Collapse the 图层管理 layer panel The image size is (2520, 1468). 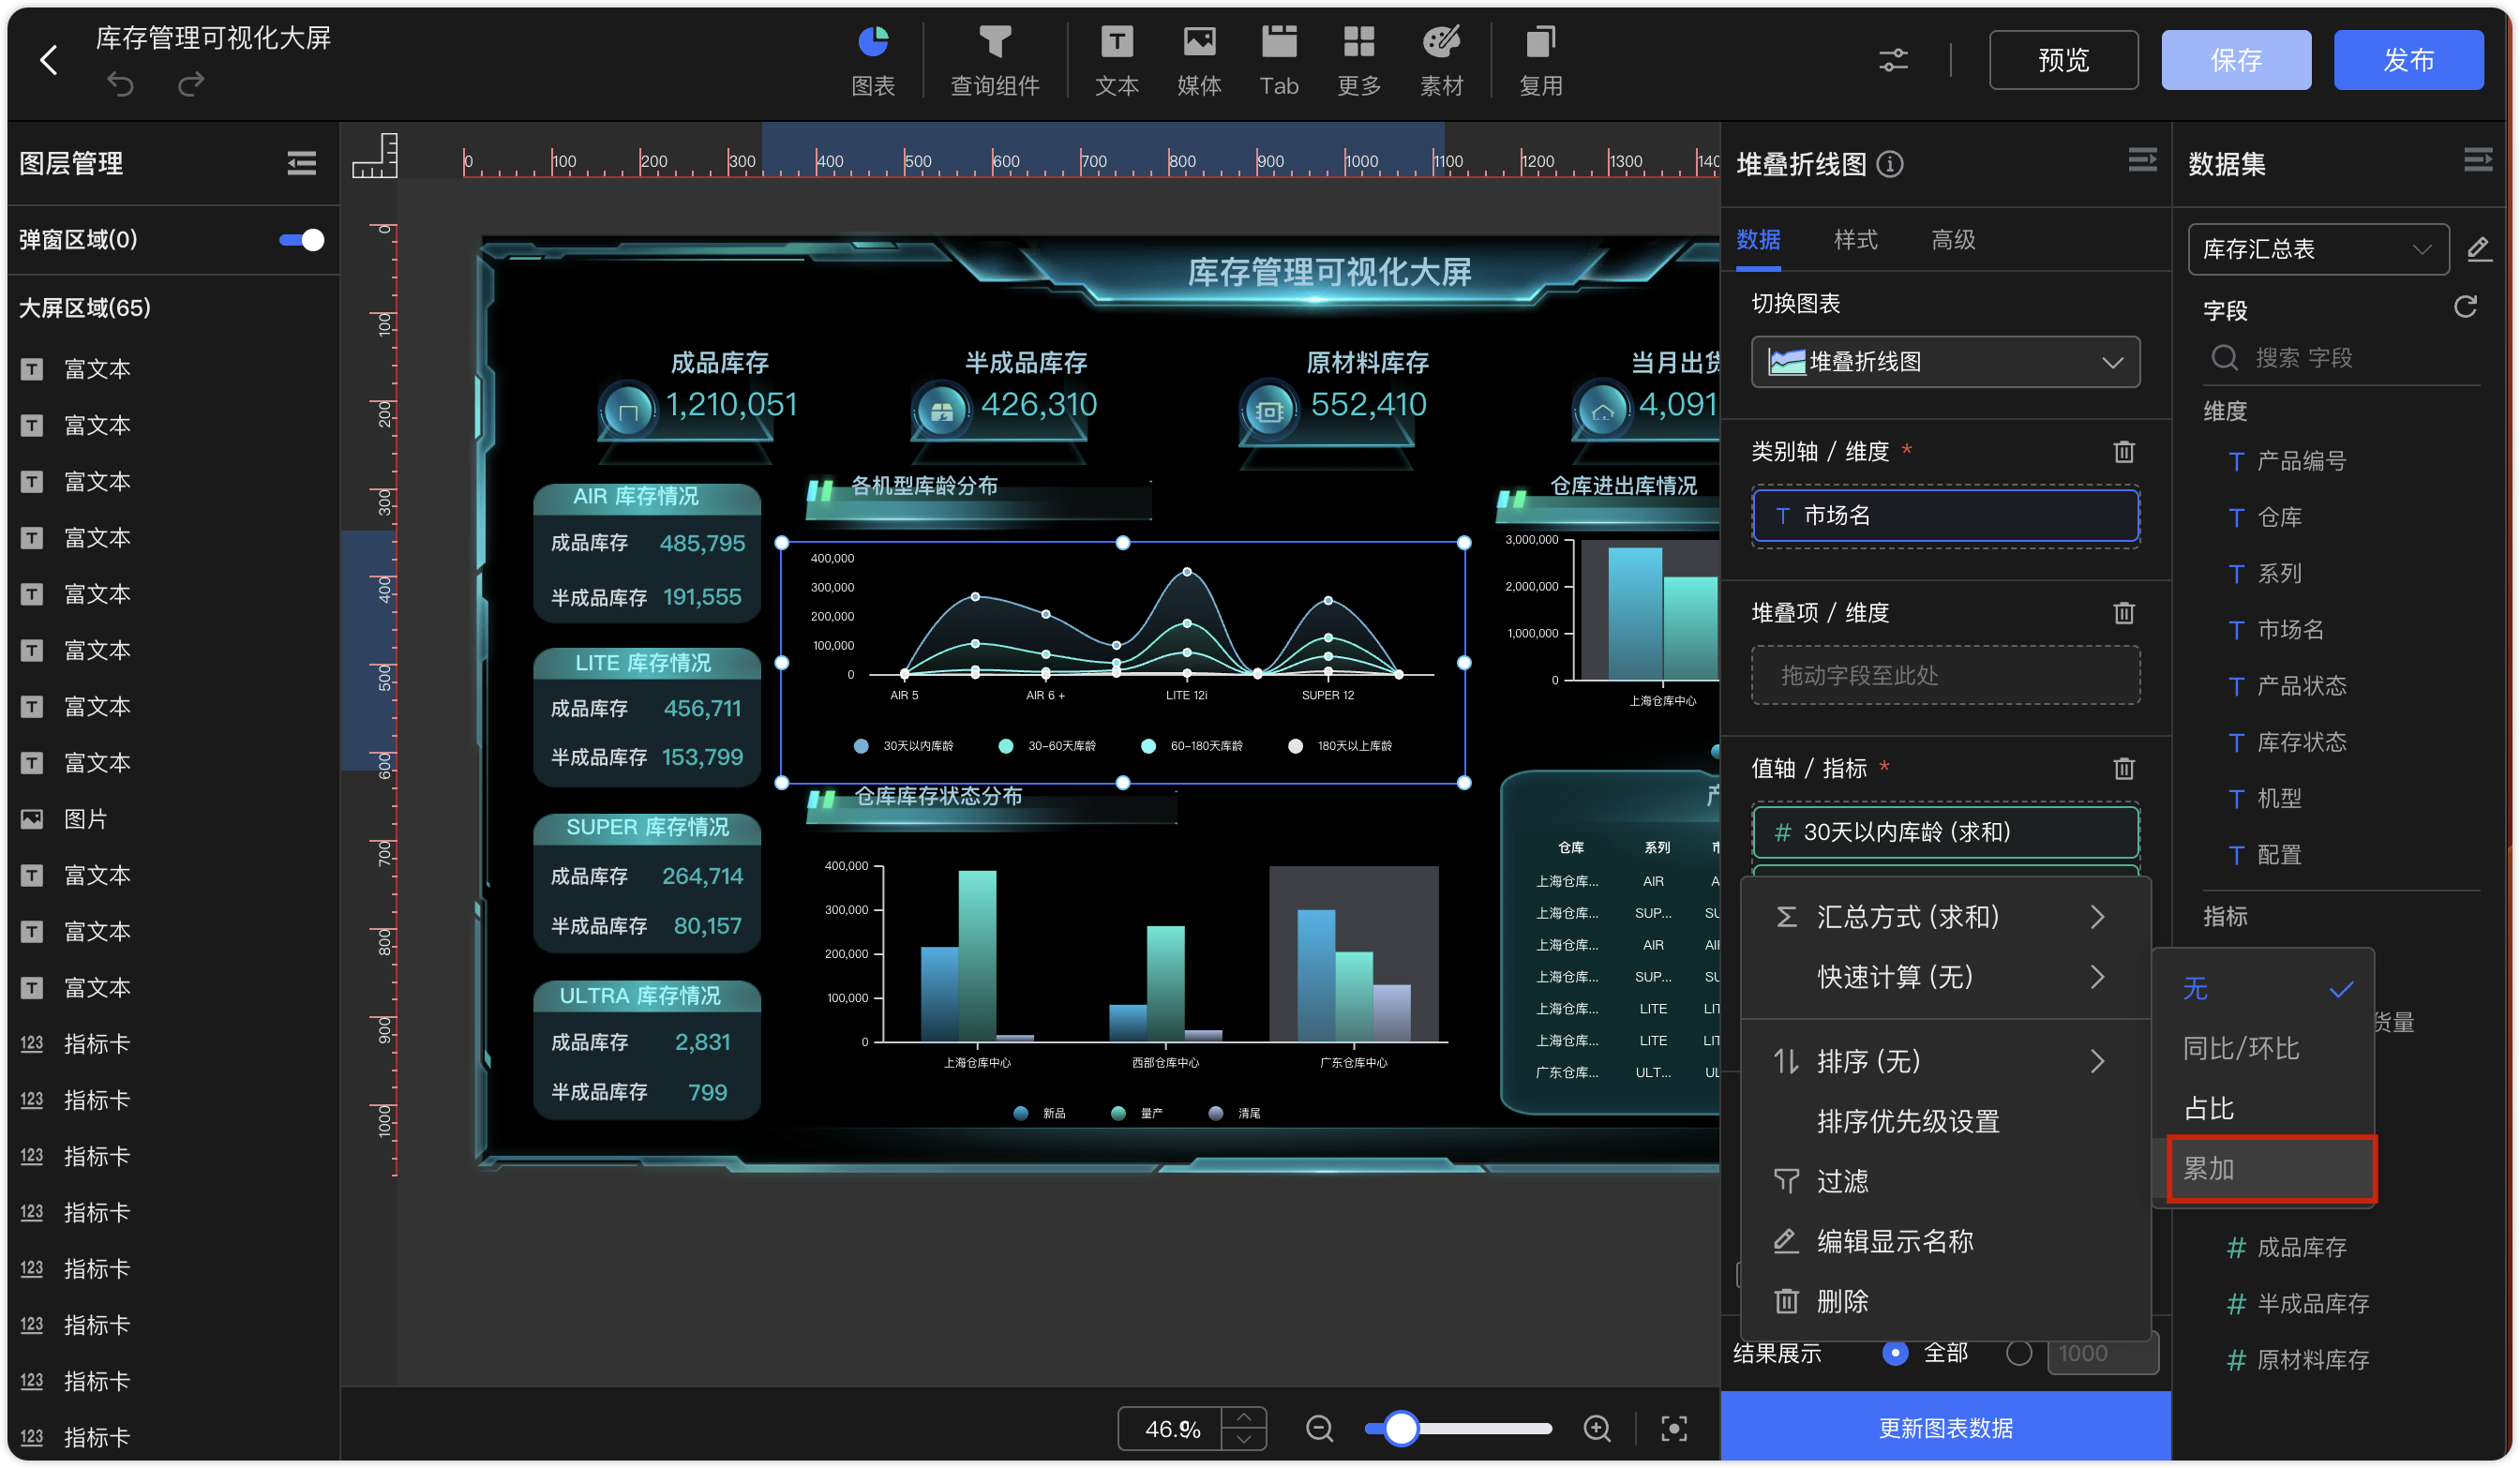tap(301, 162)
